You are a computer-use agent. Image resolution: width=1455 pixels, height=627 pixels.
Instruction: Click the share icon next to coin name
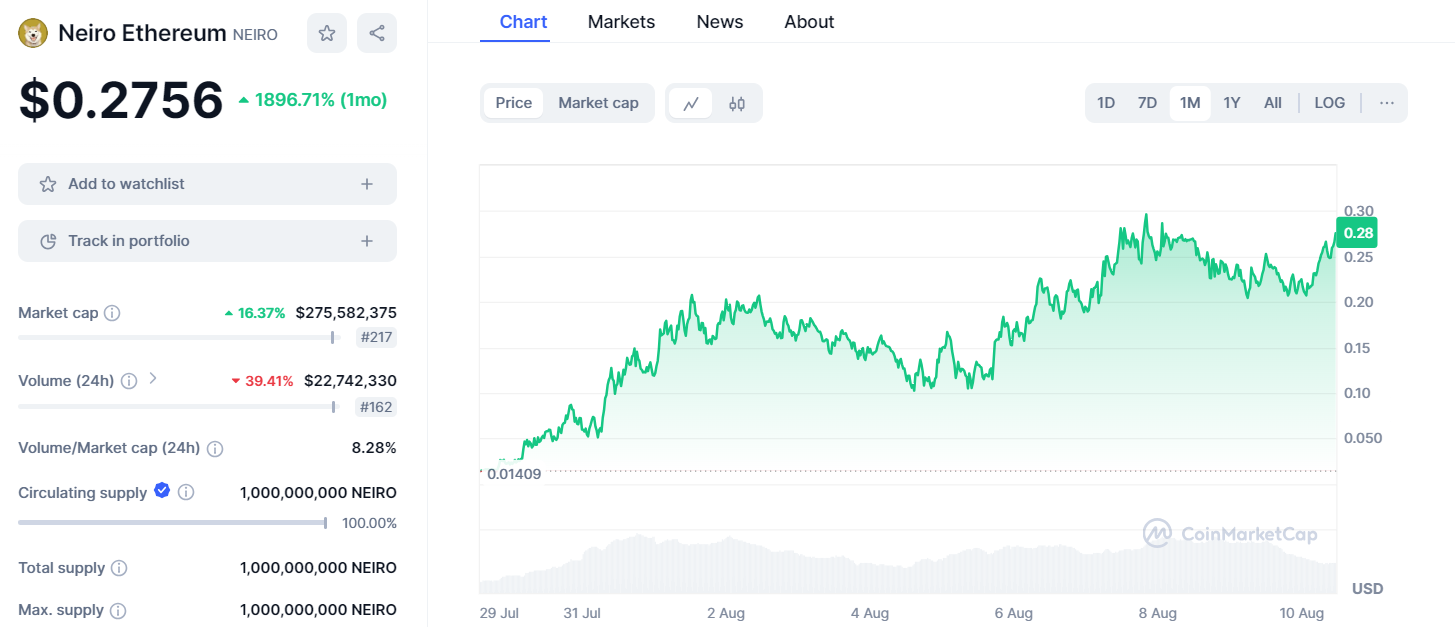(377, 33)
